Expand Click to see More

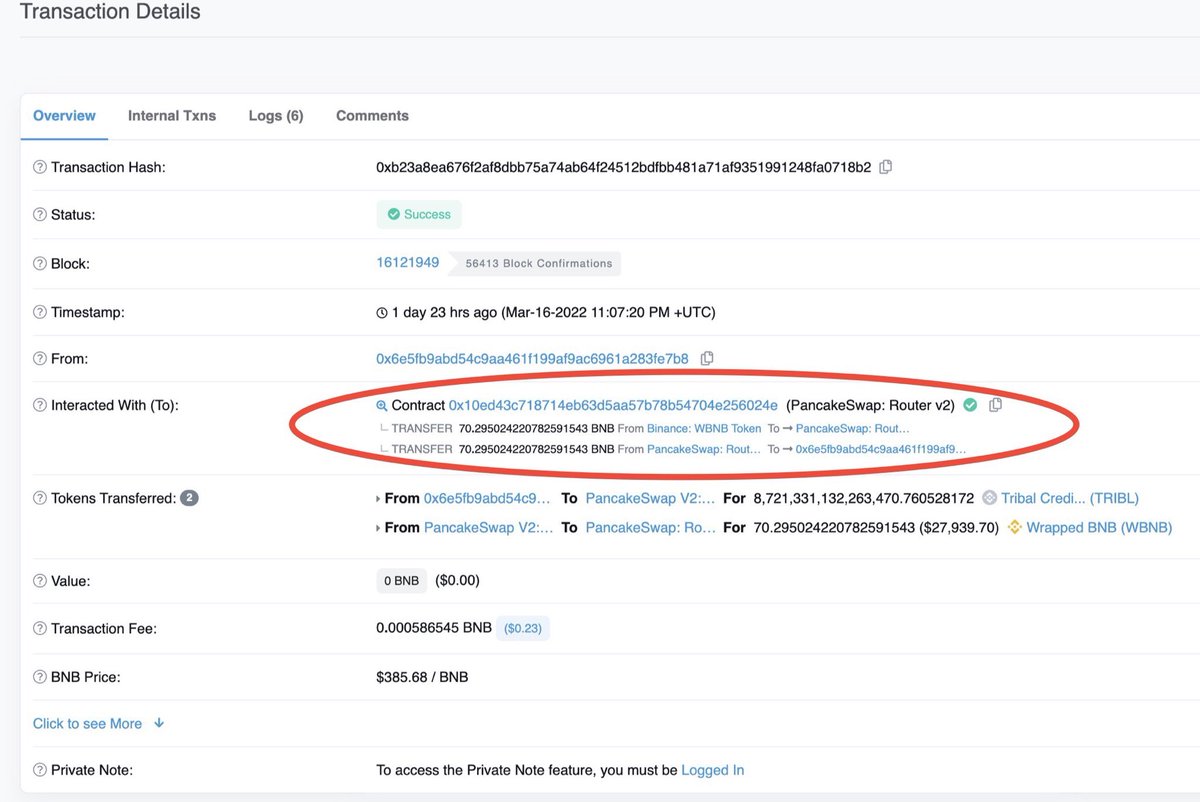tap(98, 723)
